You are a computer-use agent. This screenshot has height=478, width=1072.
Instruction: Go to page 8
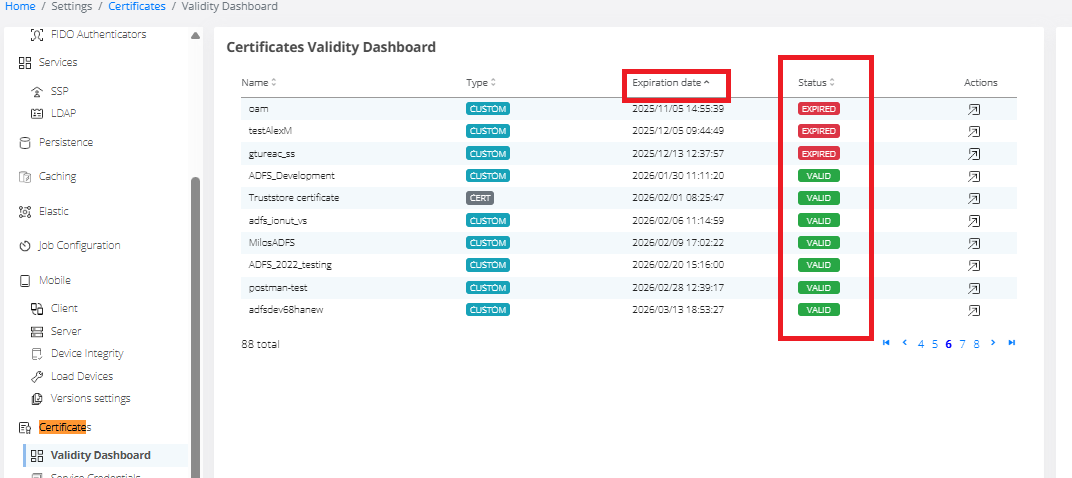pyautogui.click(x=976, y=345)
